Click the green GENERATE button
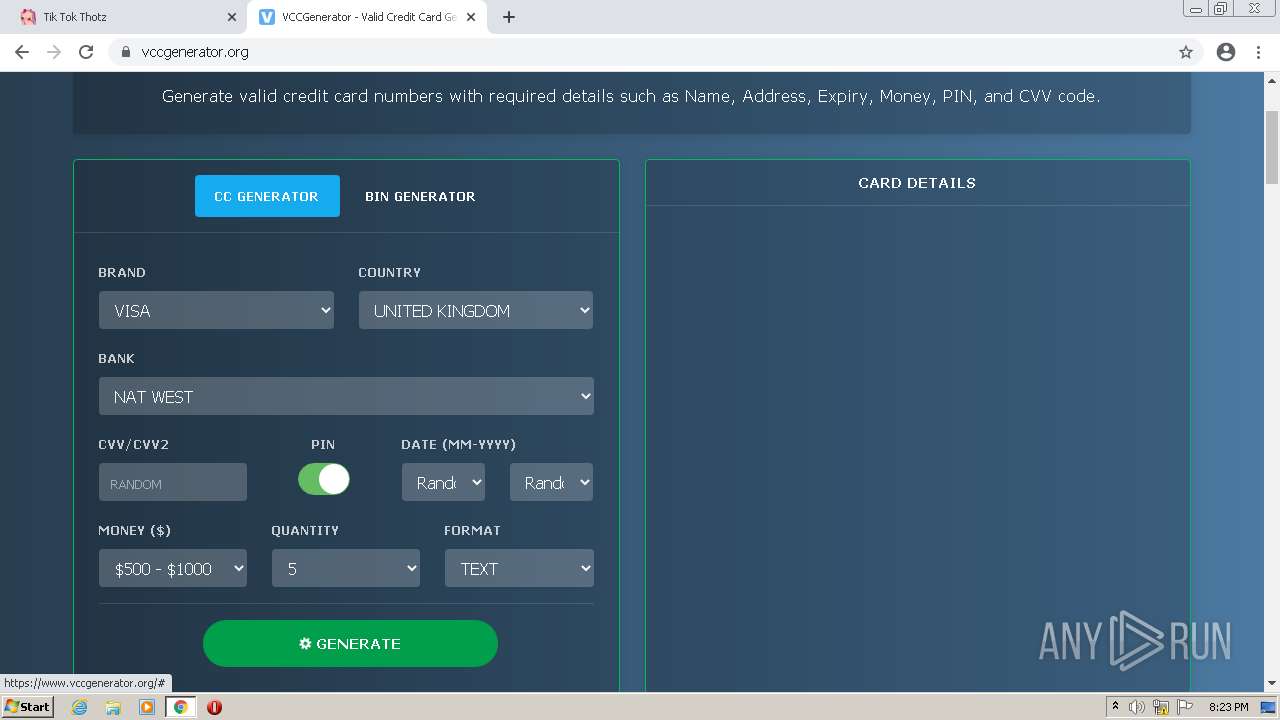Image resolution: width=1280 pixels, height=720 pixels. (x=350, y=644)
